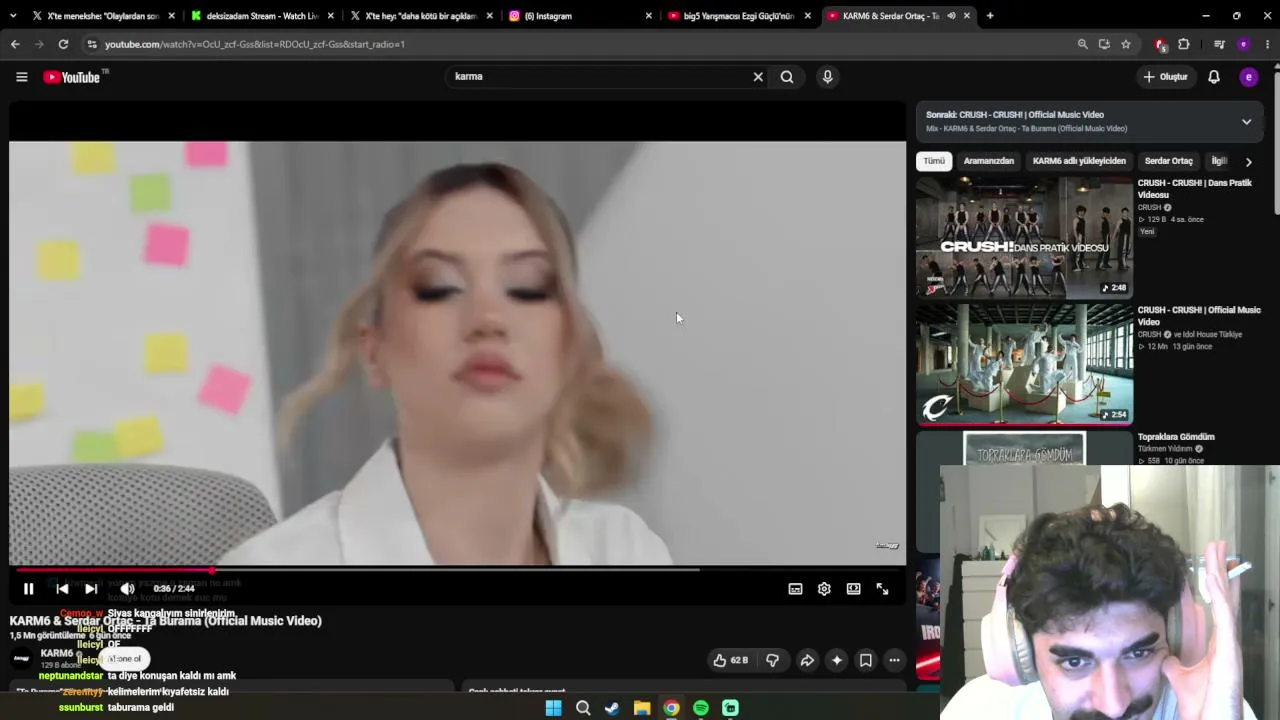Open the CRUSH! Dans Pratik Videosu thumbnail
The height and width of the screenshot is (720, 1280).
(1024, 238)
